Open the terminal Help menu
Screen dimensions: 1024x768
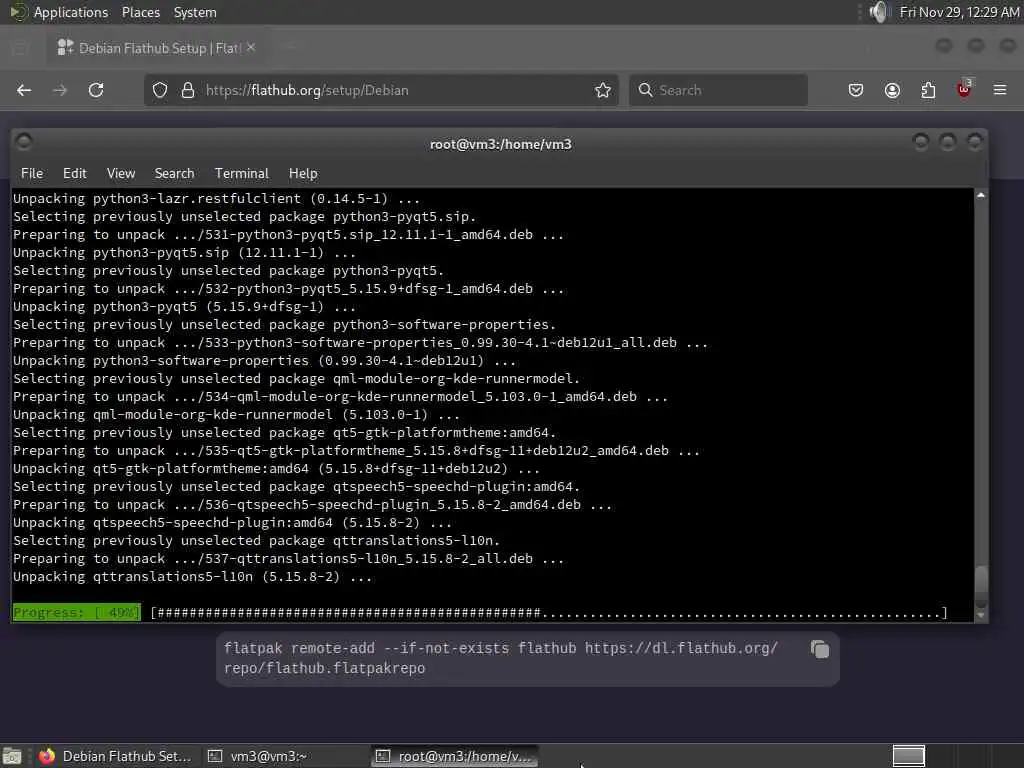pyautogui.click(x=303, y=173)
